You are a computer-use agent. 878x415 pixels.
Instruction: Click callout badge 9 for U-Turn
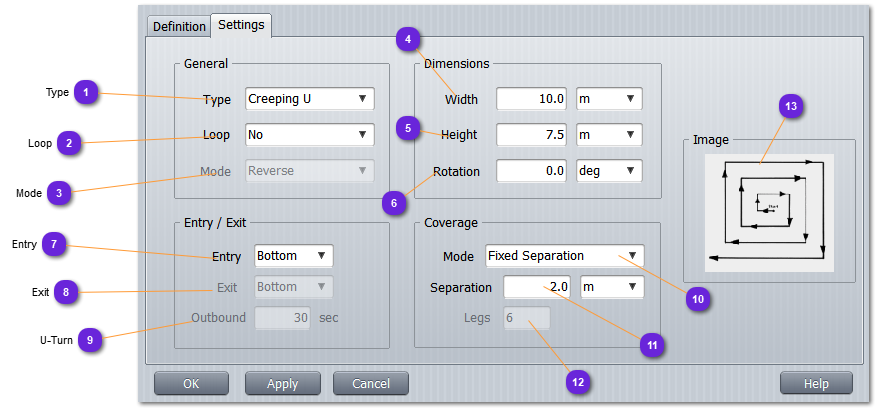coord(90,340)
